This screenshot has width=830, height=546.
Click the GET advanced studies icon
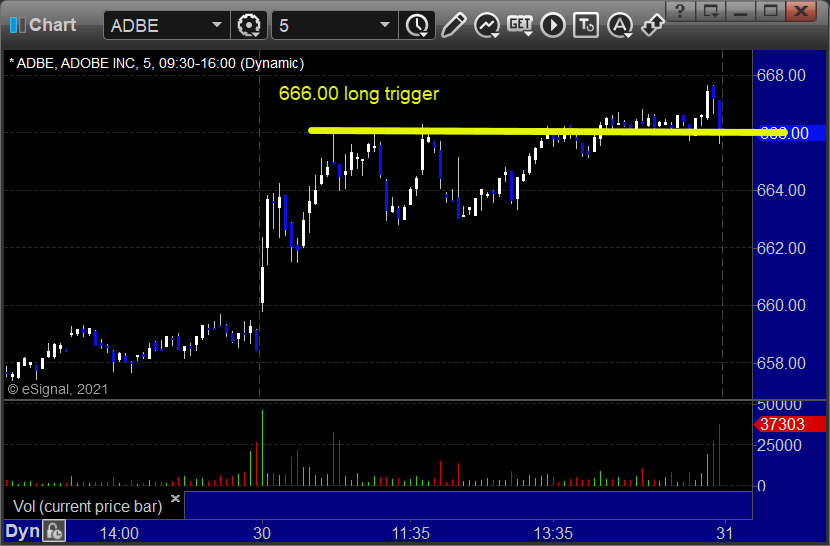(520, 25)
